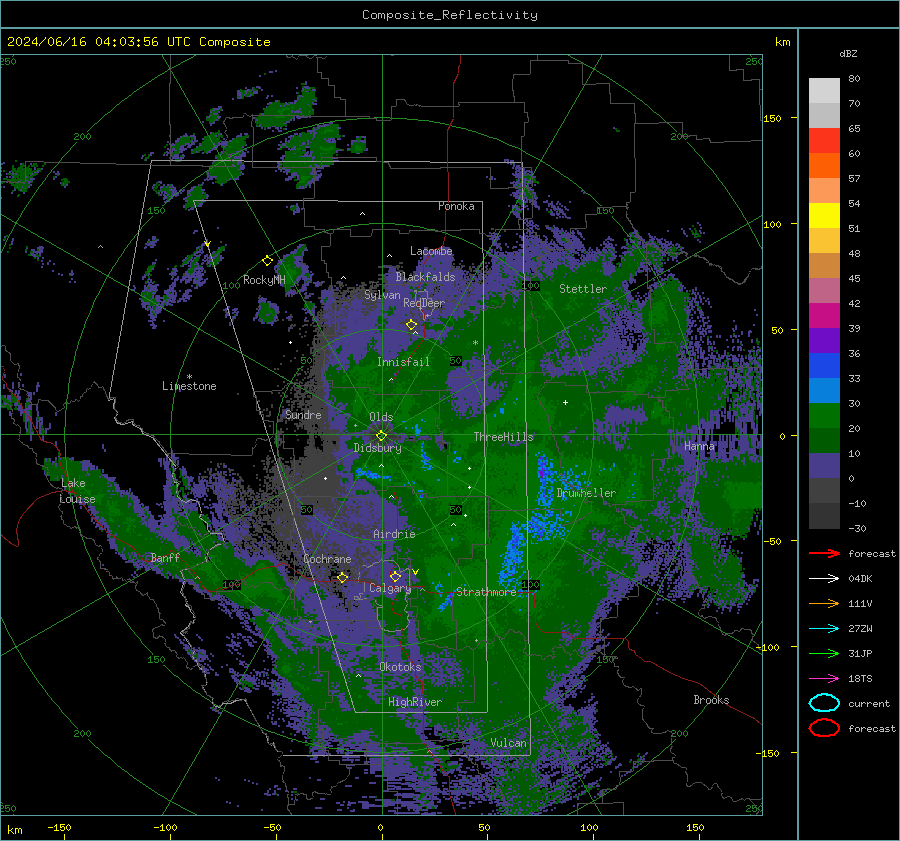Click the Lacombe city label
The image size is (900, 841).
(x=431, y=251)
